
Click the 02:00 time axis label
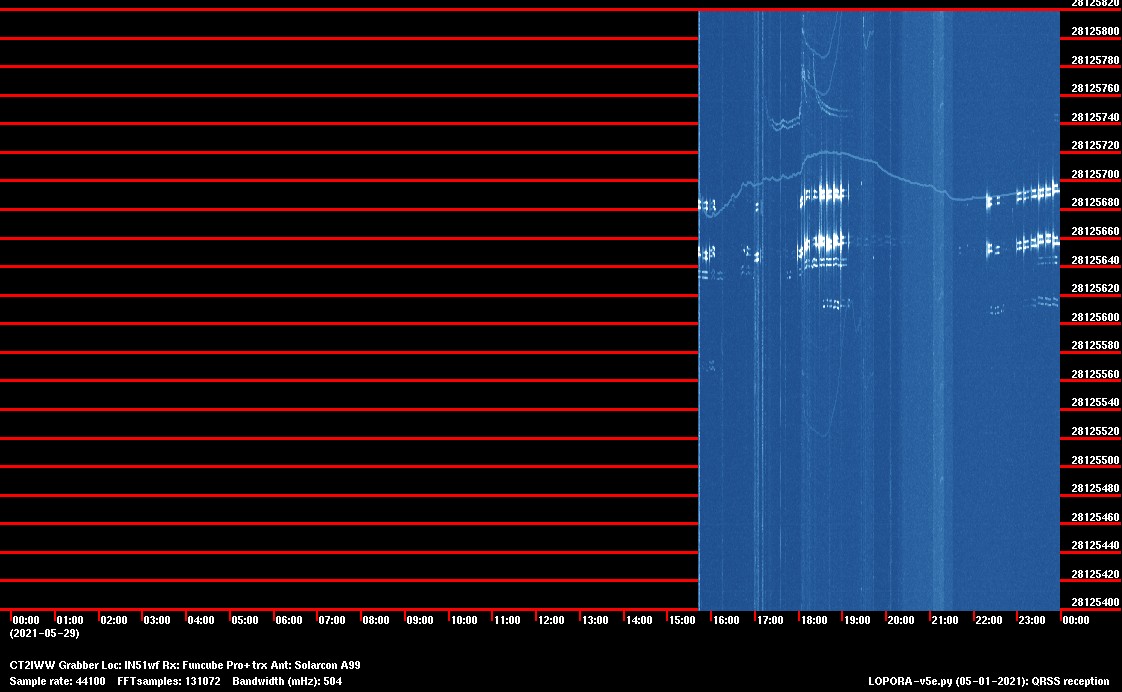point(114,620)
